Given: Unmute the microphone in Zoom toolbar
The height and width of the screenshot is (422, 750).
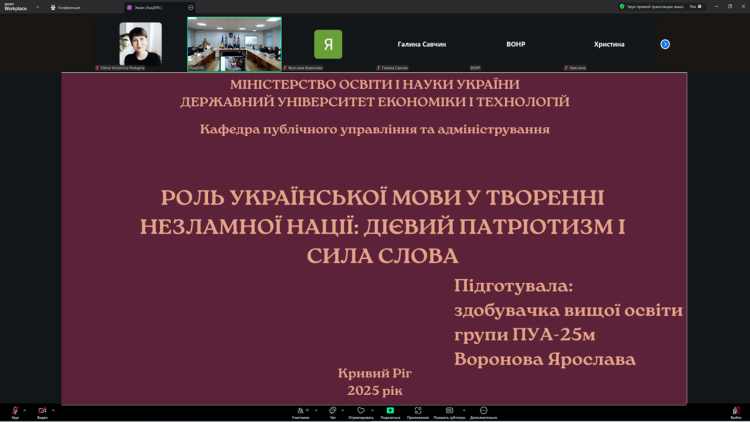Looking at the screenshot, I should 15,411.
